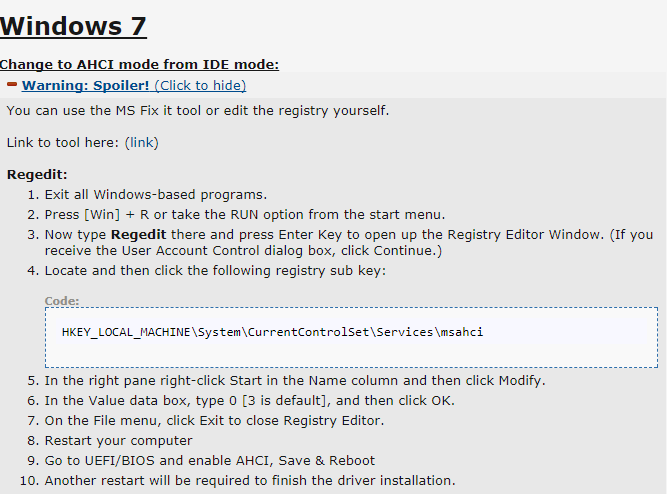Click step 'Exit all Windows-based programs.'
Screen dimensions: 667x494
(x=156, y=195)
